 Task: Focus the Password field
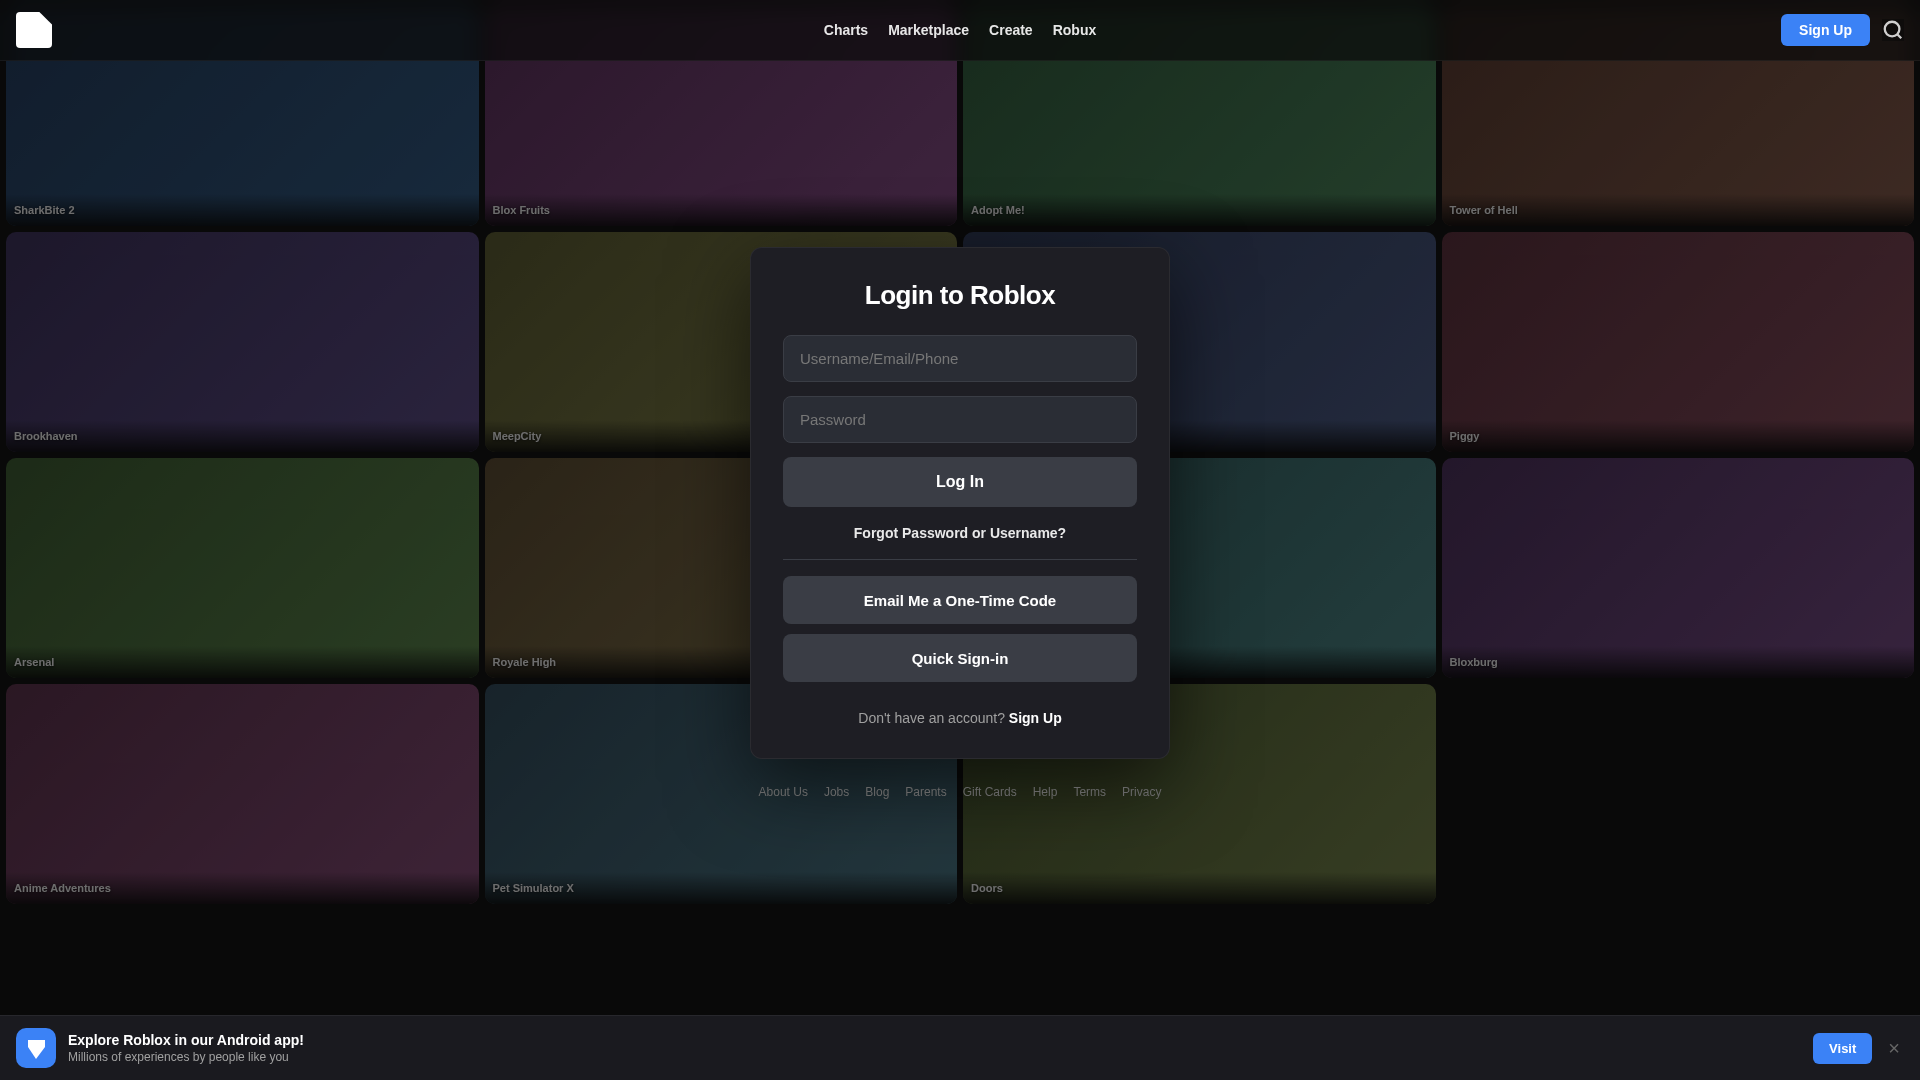click(x=960, y=419)
